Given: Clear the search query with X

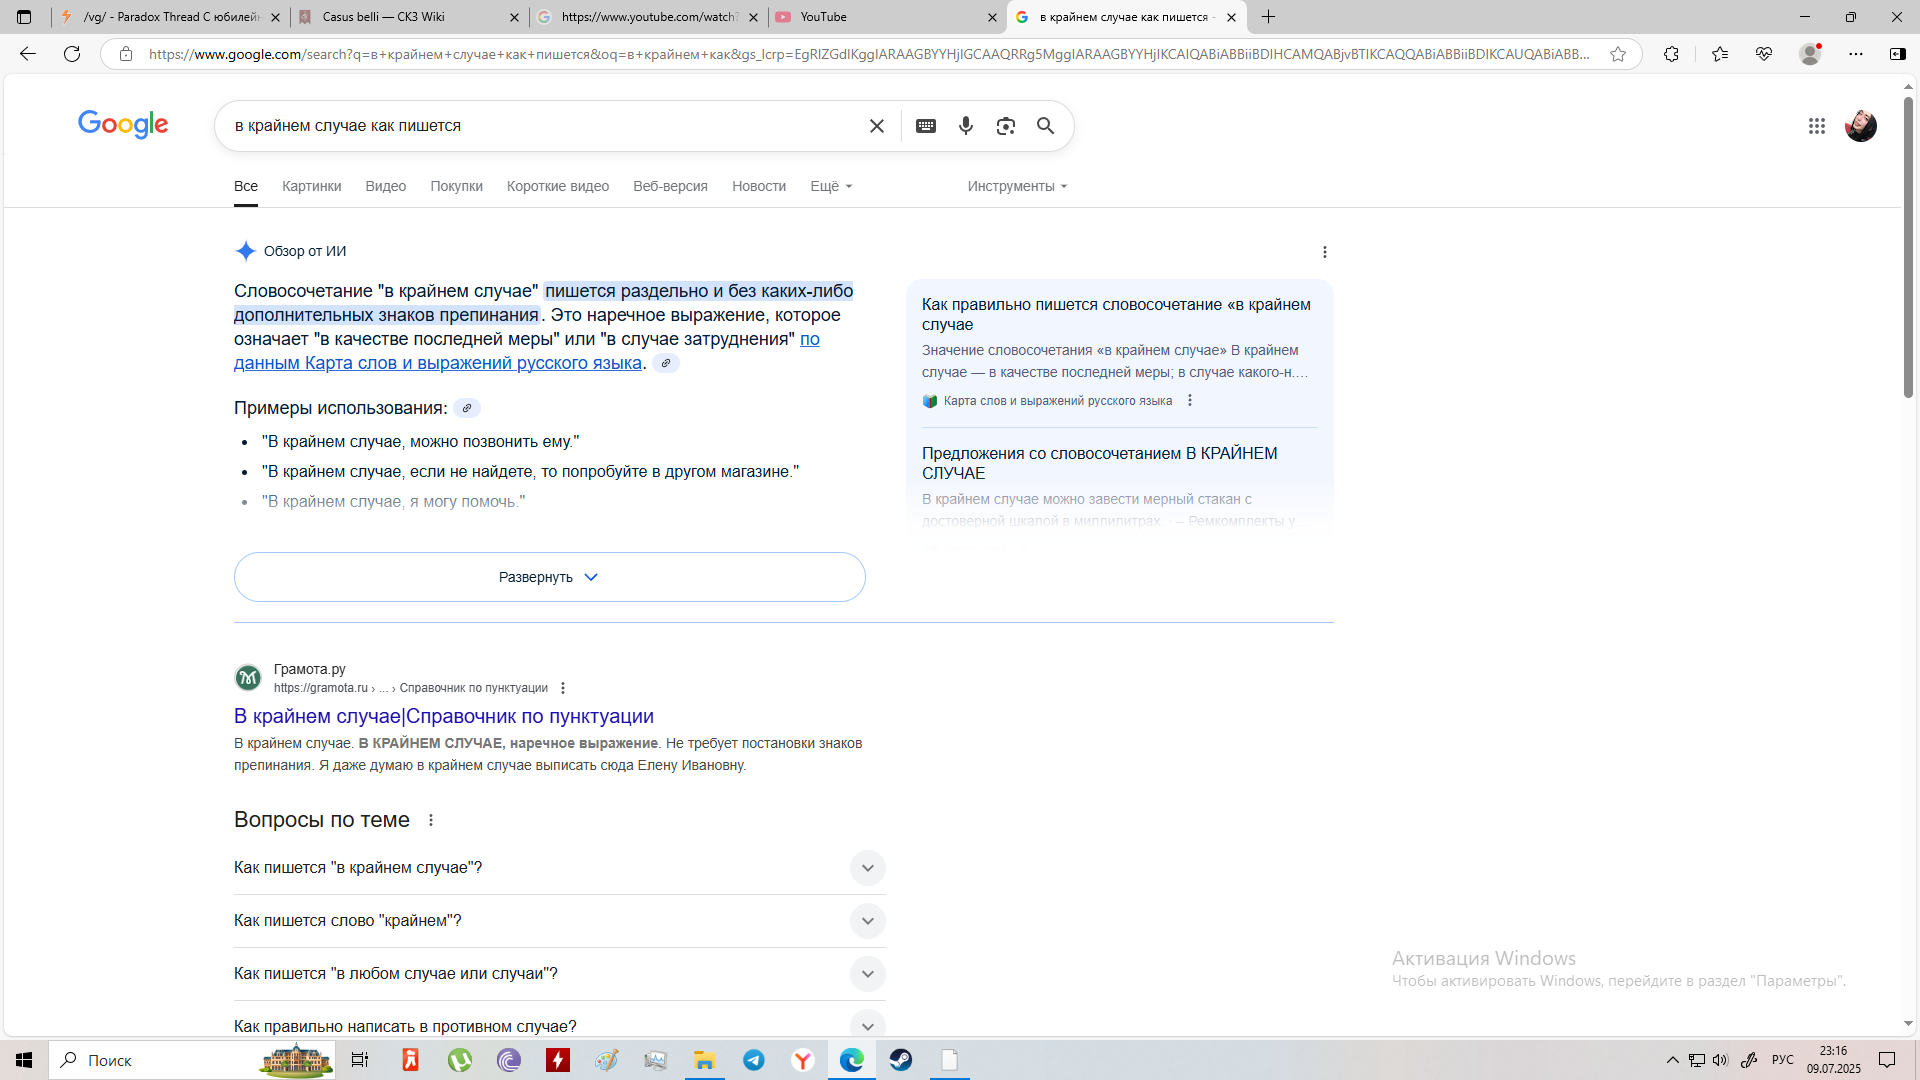Looking at the screenshot, I should [x=876, y=126].
